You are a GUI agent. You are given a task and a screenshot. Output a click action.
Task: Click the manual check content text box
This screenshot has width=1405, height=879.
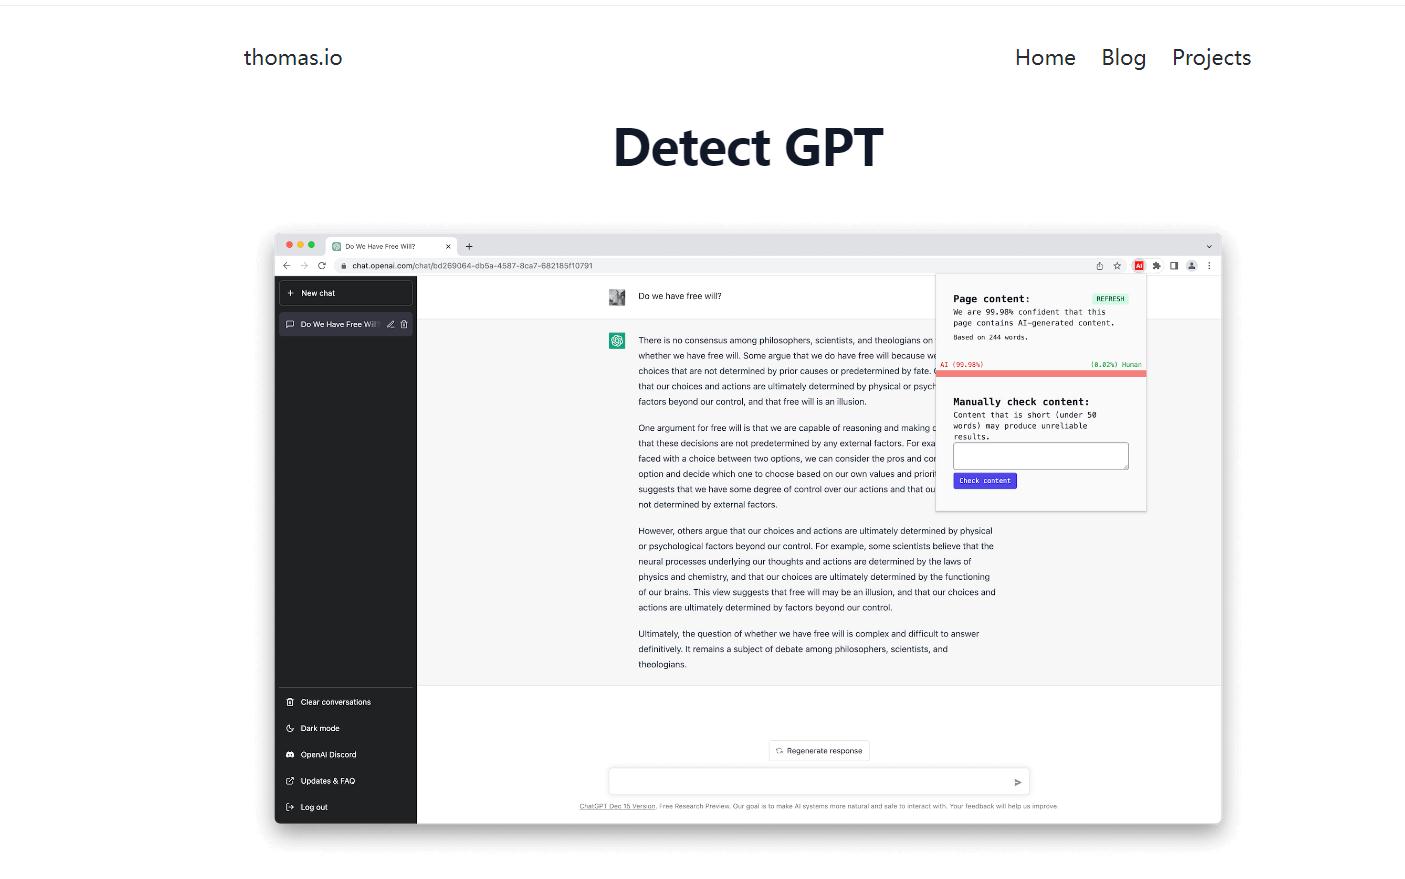pyautogui.click(x=1041, y=456)
